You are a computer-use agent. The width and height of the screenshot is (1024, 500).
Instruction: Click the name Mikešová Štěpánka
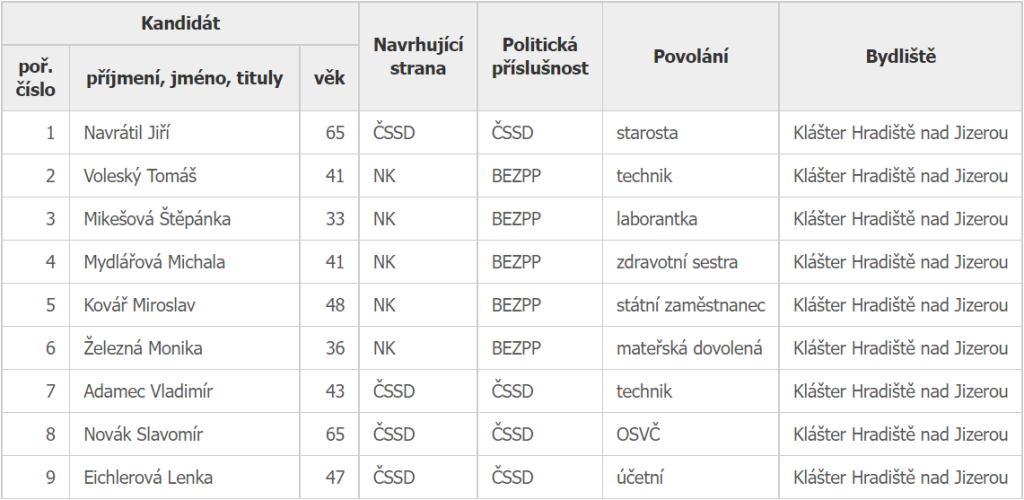157,219
